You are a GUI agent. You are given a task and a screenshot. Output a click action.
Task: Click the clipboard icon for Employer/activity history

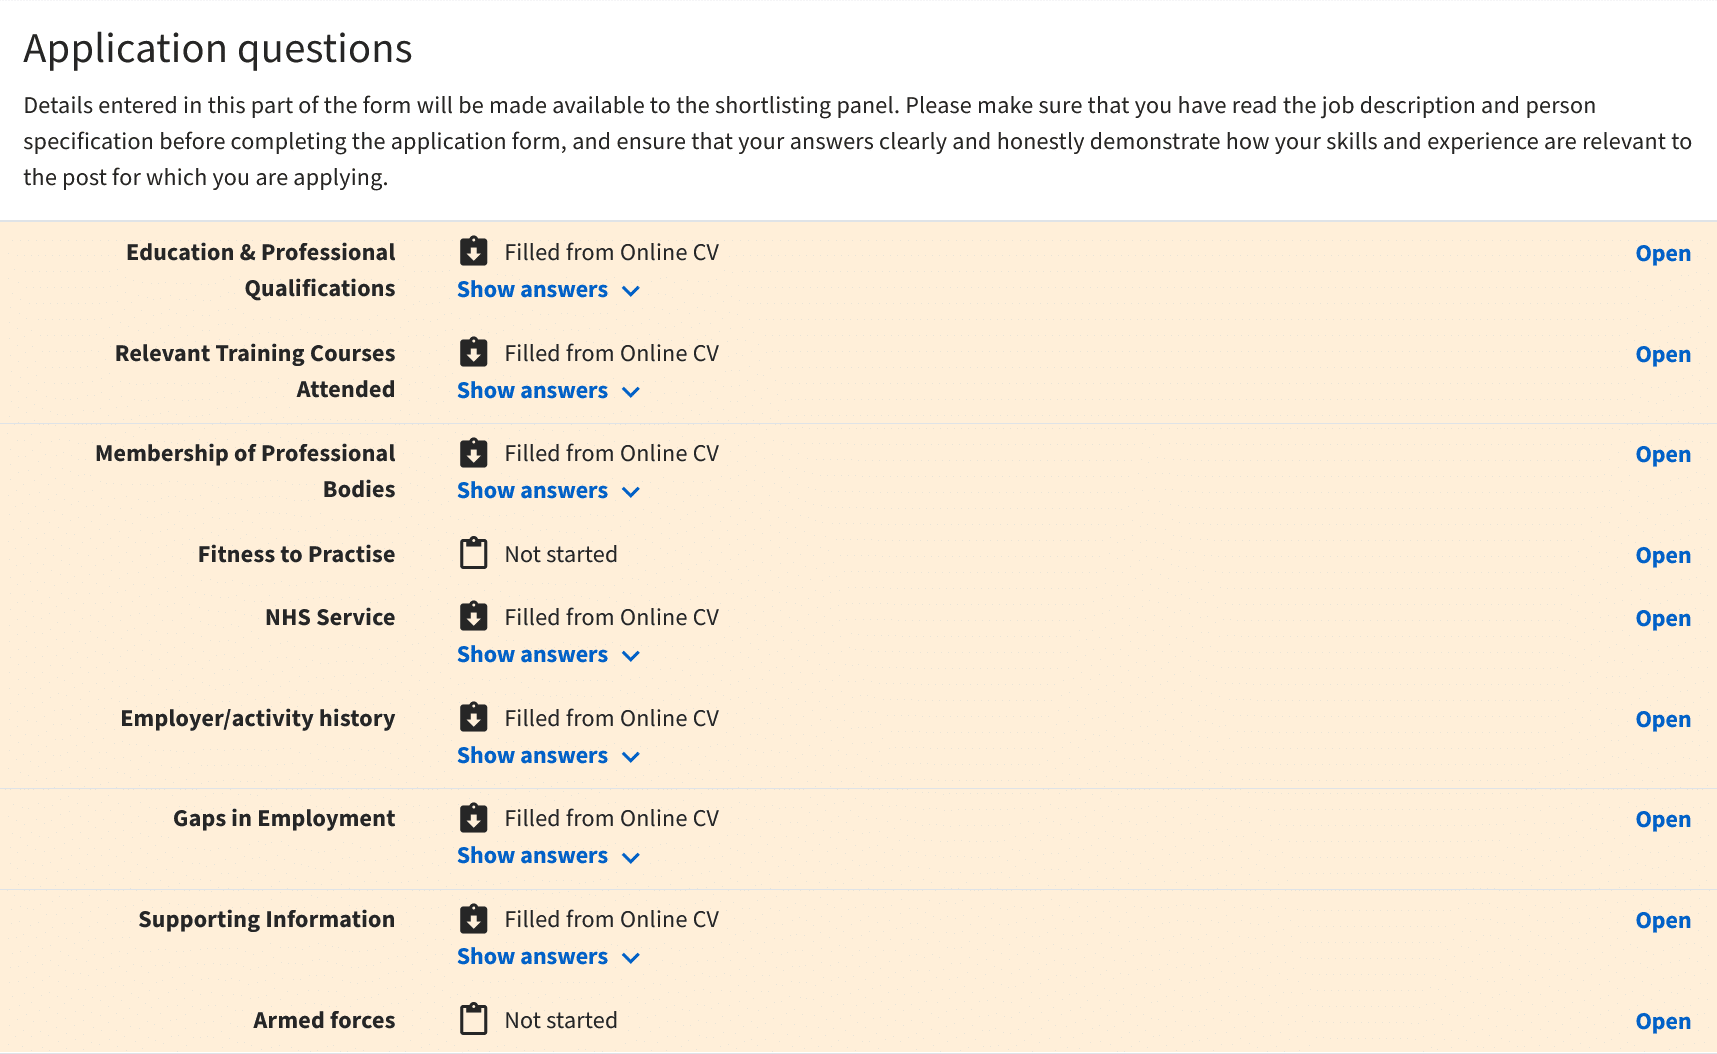[473, 717]
